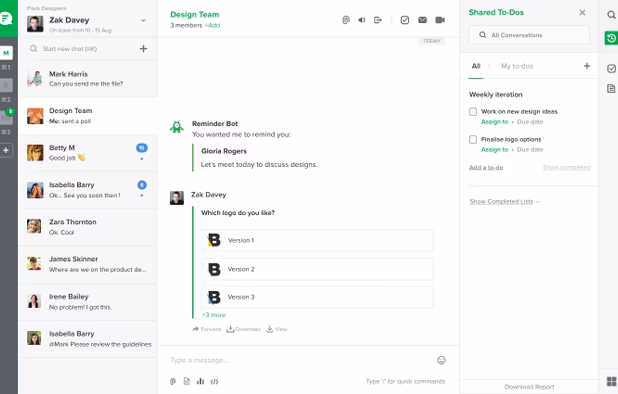Image resolution: width=618 pixels, height=394 pixels.
Task: Open emoji picker in message box
Action: click(x=441, y=360)
